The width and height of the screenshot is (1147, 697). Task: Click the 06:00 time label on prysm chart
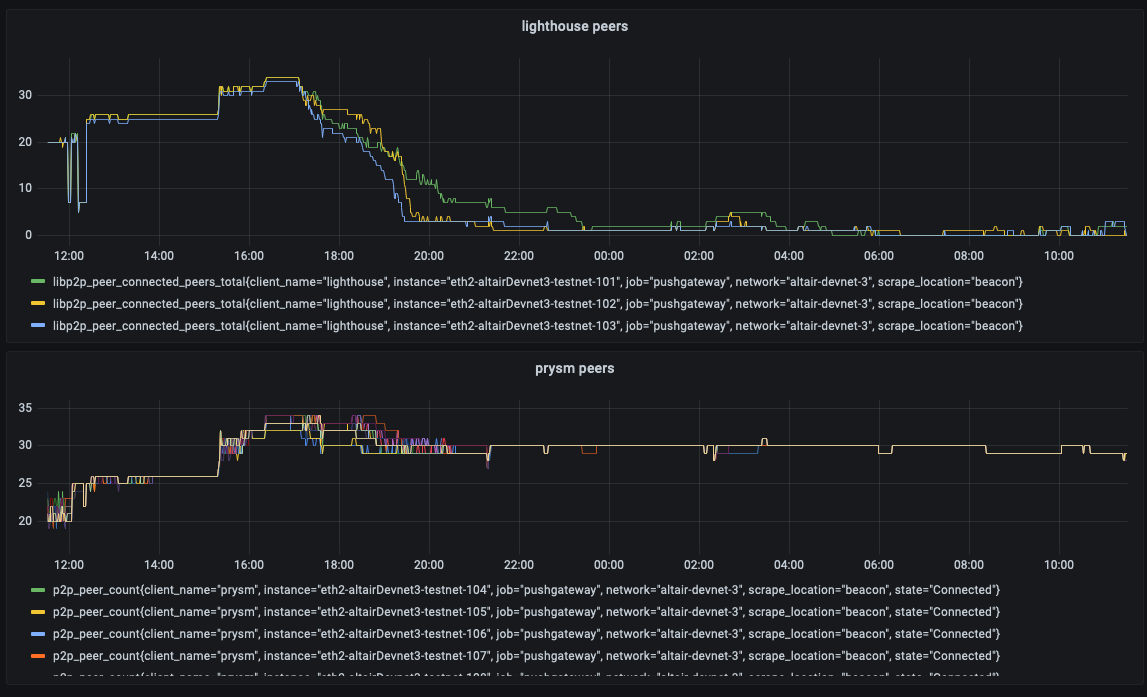pos(878,564)
